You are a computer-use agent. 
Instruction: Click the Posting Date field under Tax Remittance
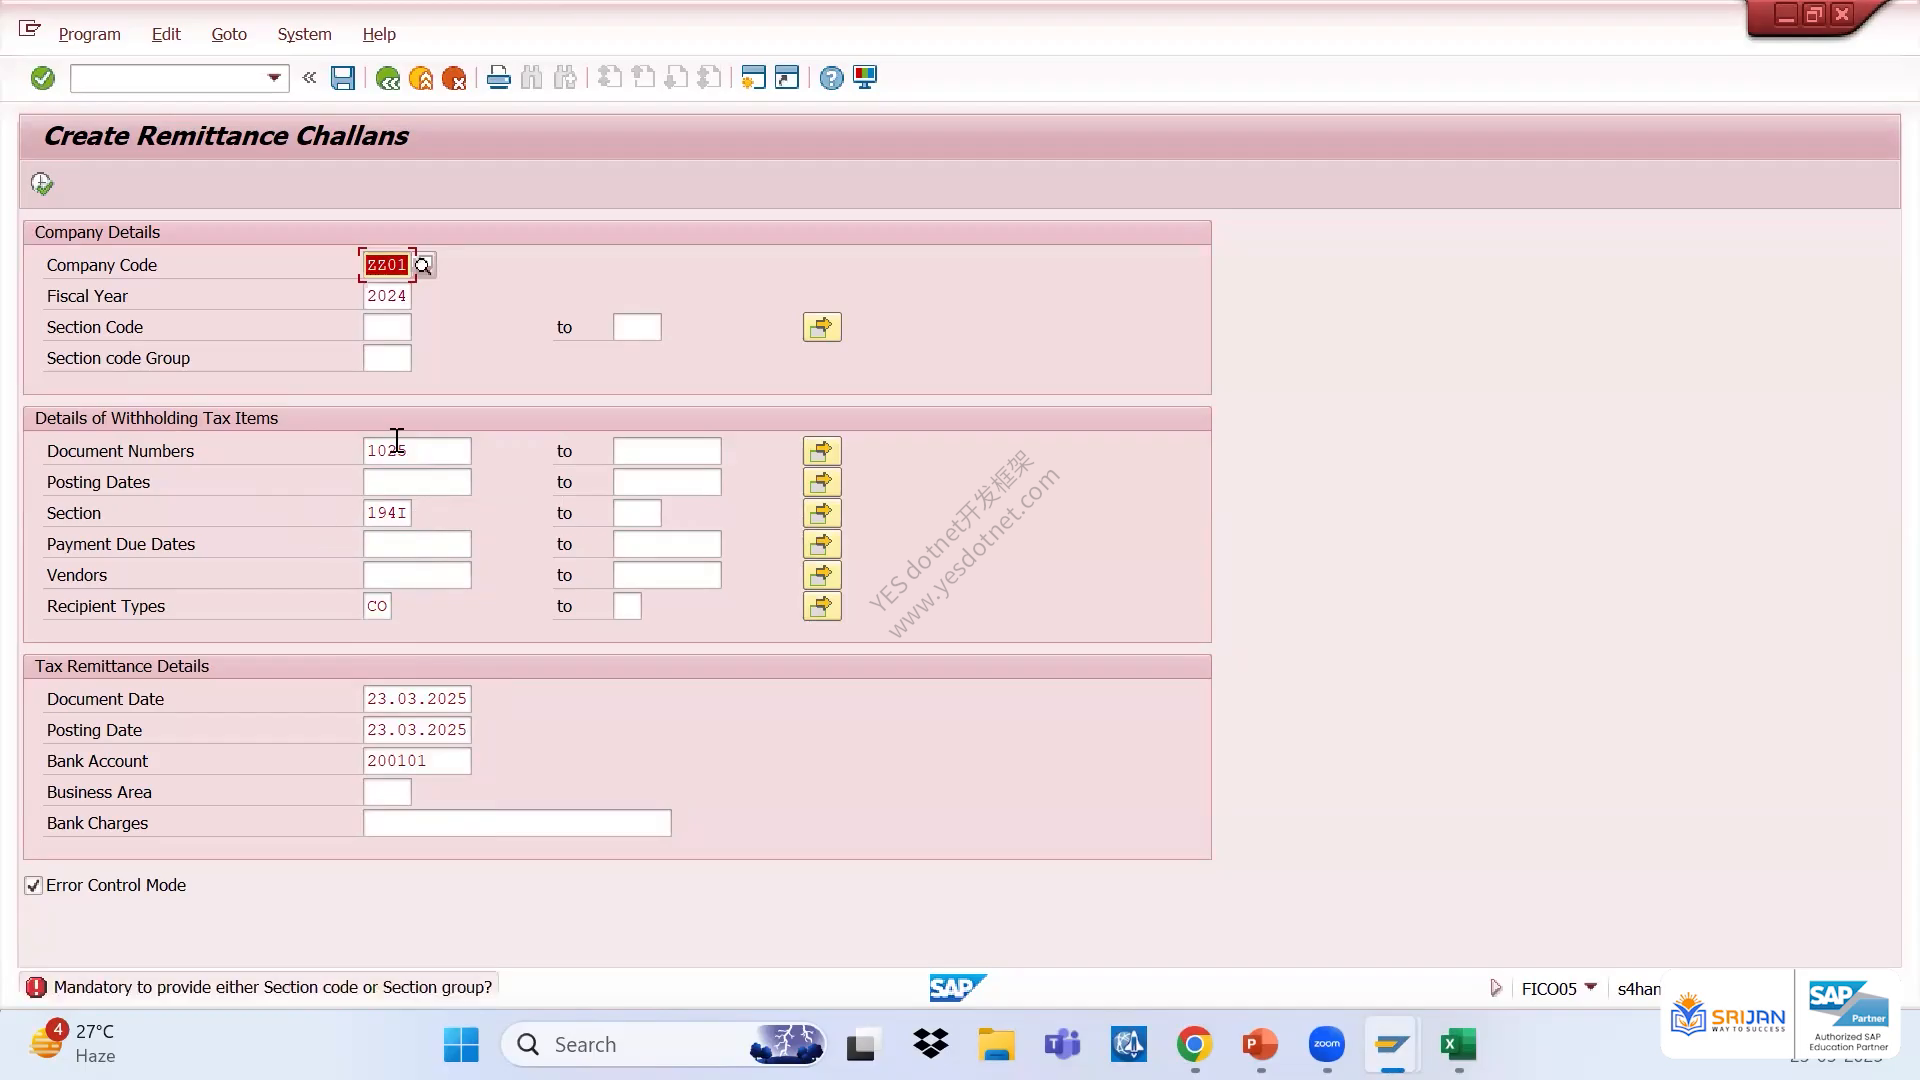(417, 730)
